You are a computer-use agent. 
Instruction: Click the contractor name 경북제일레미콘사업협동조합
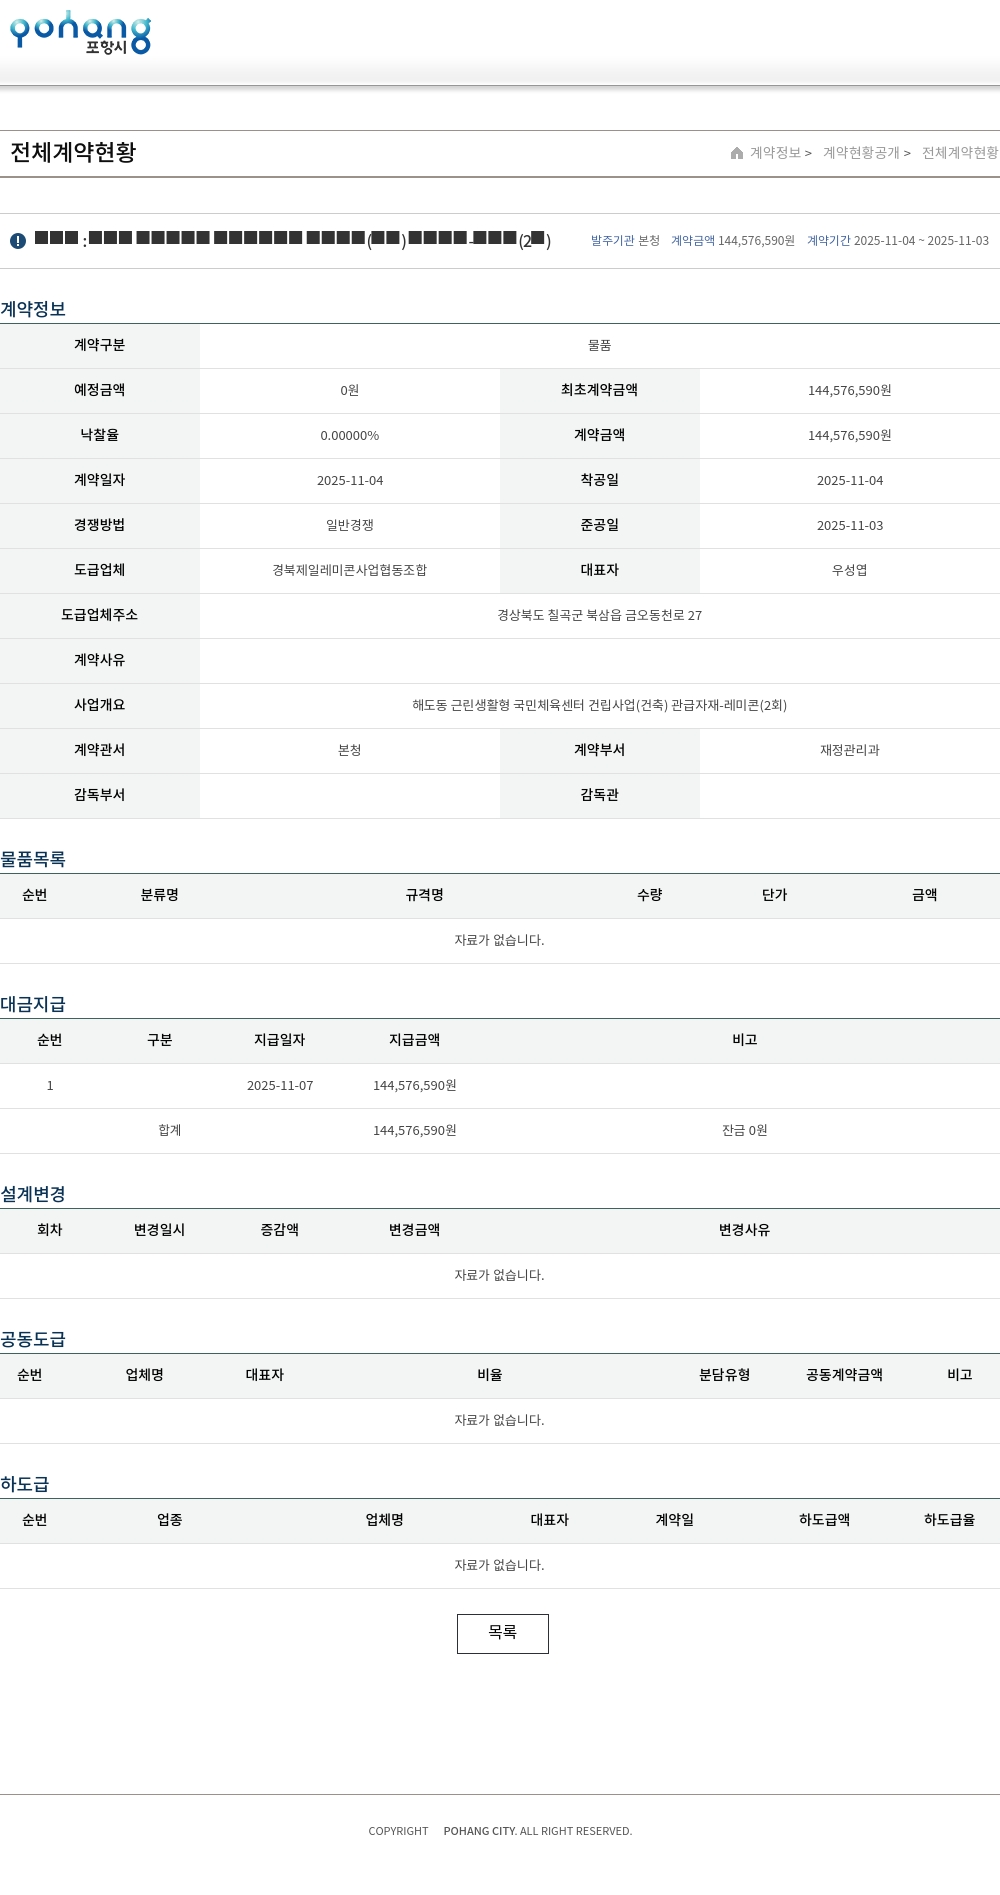coord(349,570)
